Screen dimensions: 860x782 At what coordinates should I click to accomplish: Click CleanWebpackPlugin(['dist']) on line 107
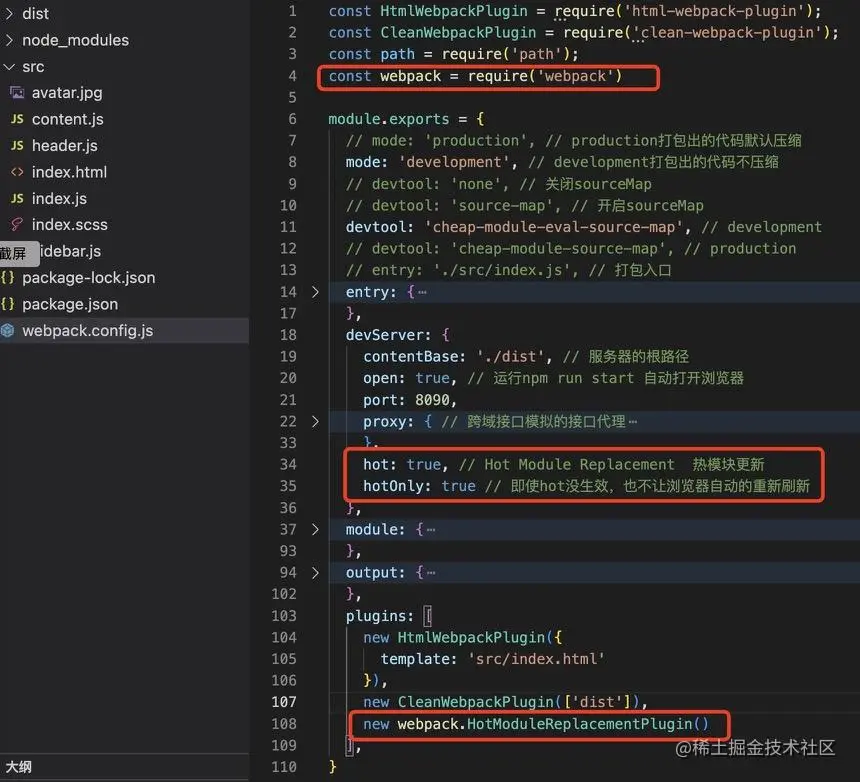click(x=518, y=702)
